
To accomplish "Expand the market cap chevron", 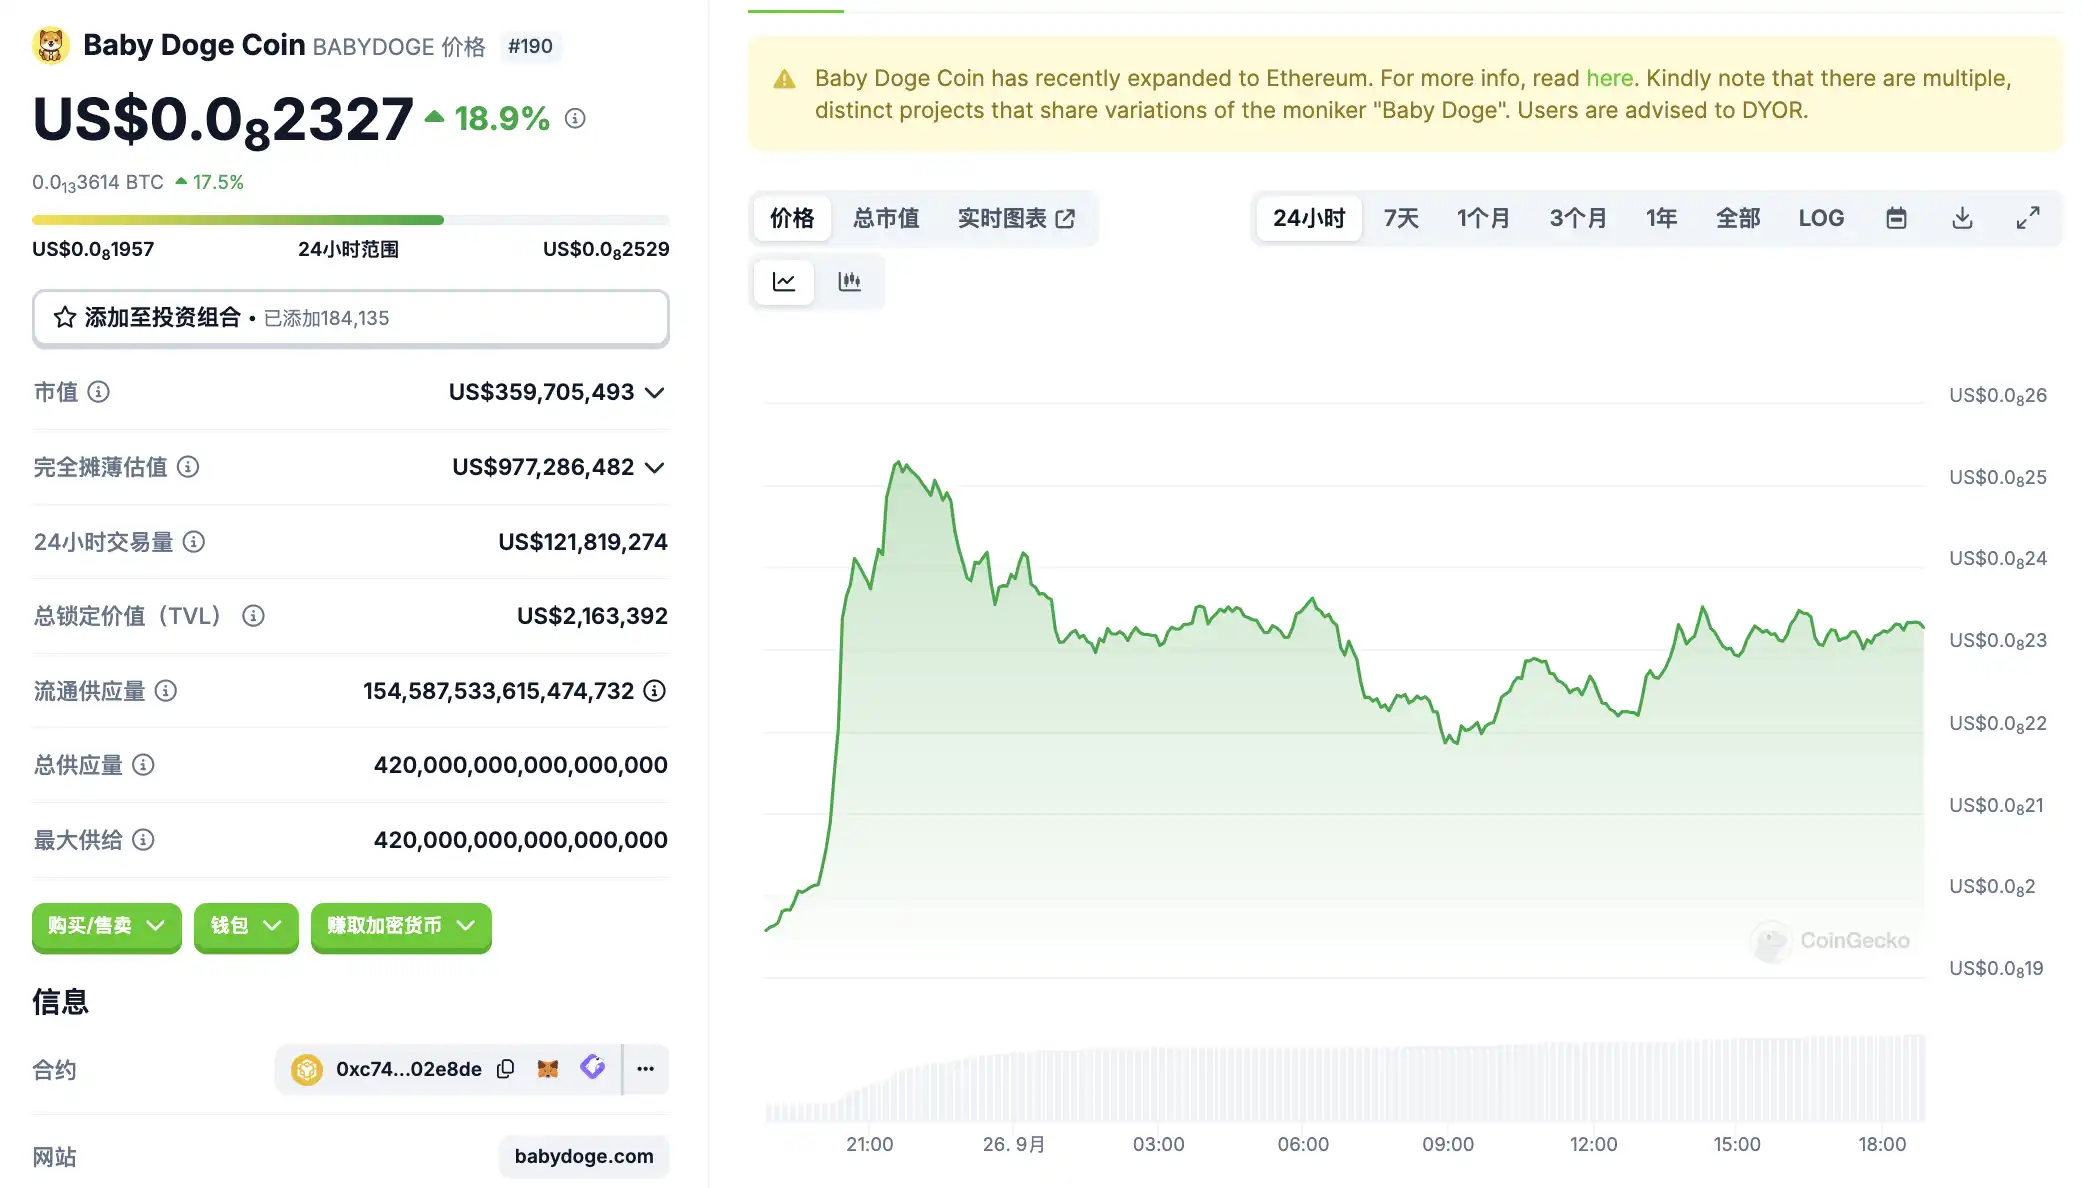I will 655,393.
